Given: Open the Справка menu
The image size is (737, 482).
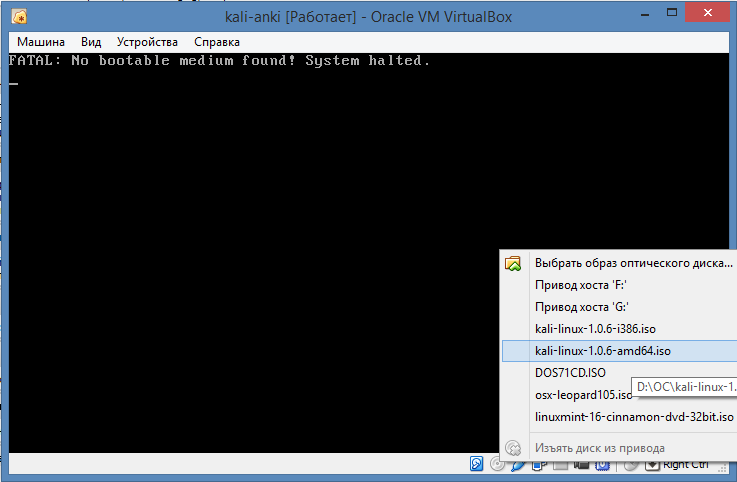Looking at the screenshot, I should (217, 42).
